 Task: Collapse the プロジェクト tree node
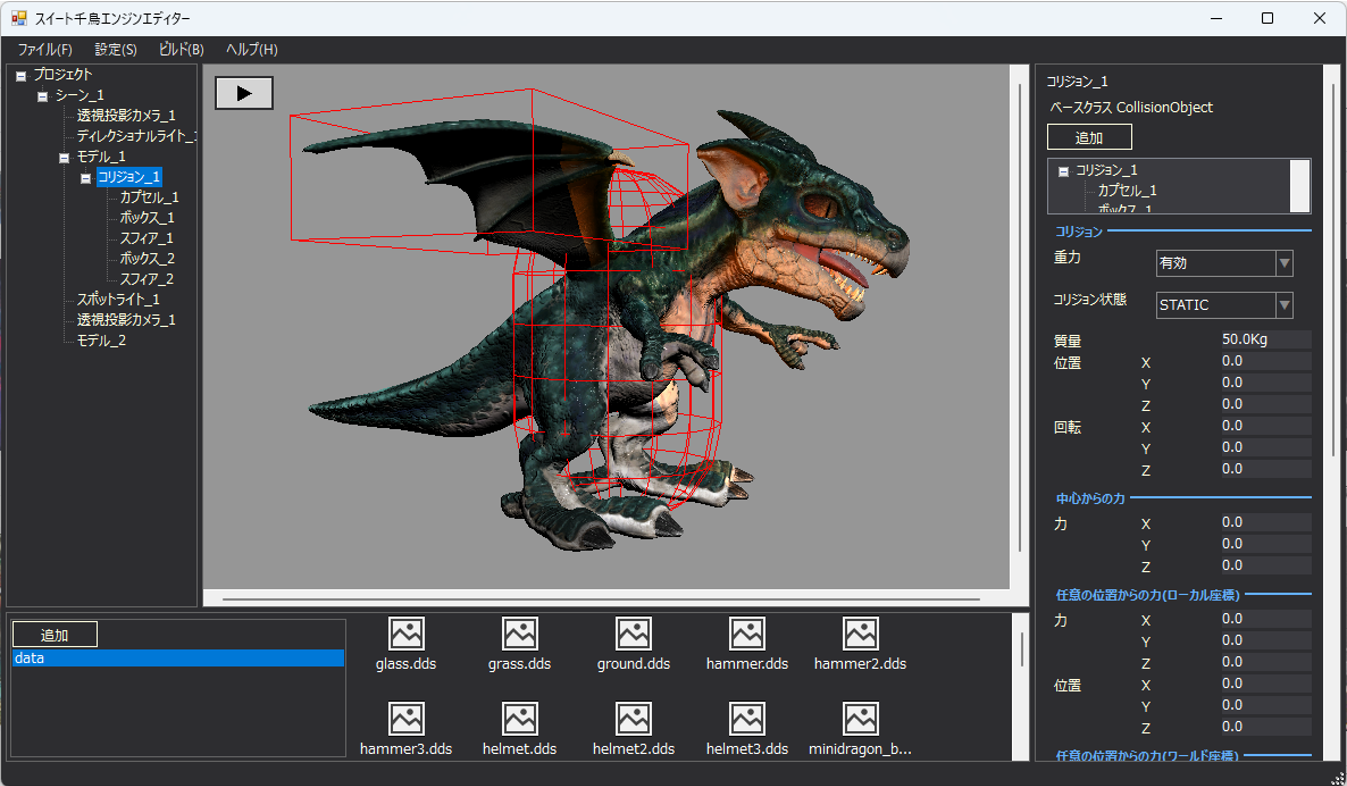click(x=21, y=75)
